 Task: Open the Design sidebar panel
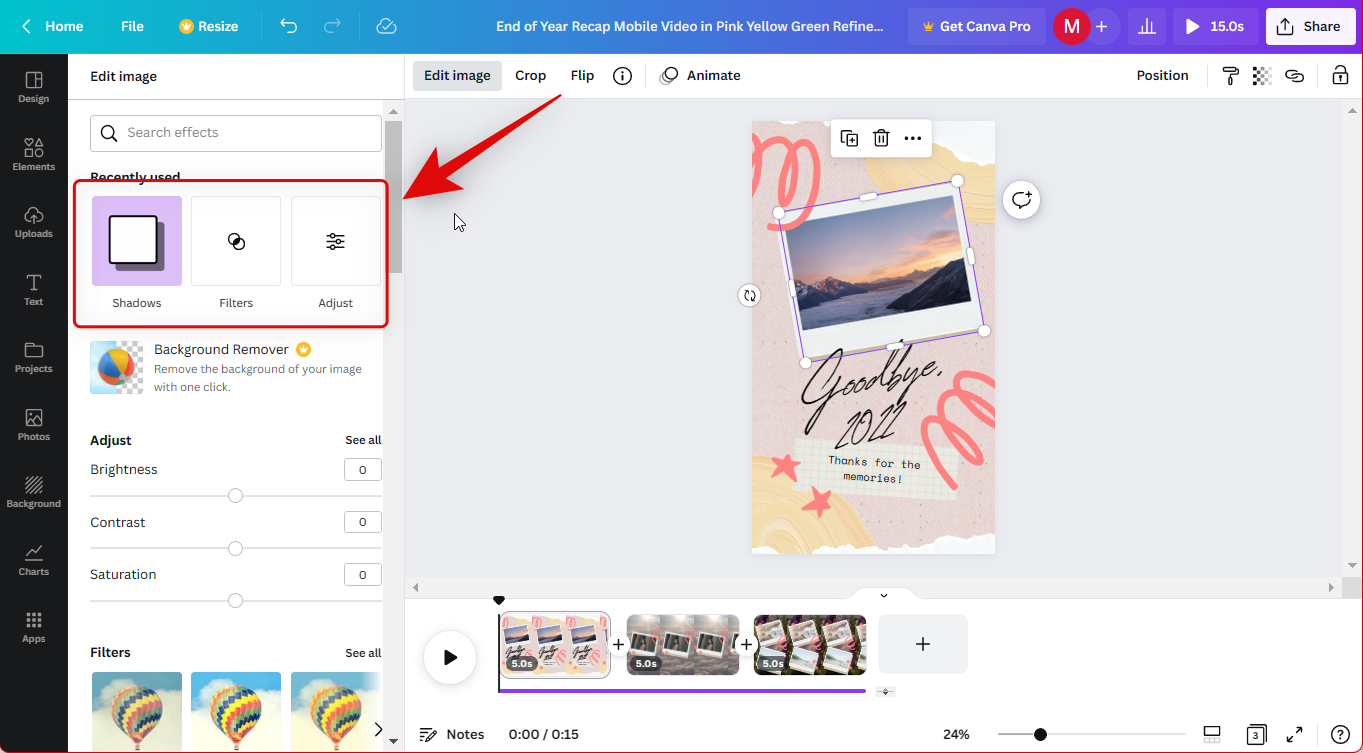pos(33,87)
